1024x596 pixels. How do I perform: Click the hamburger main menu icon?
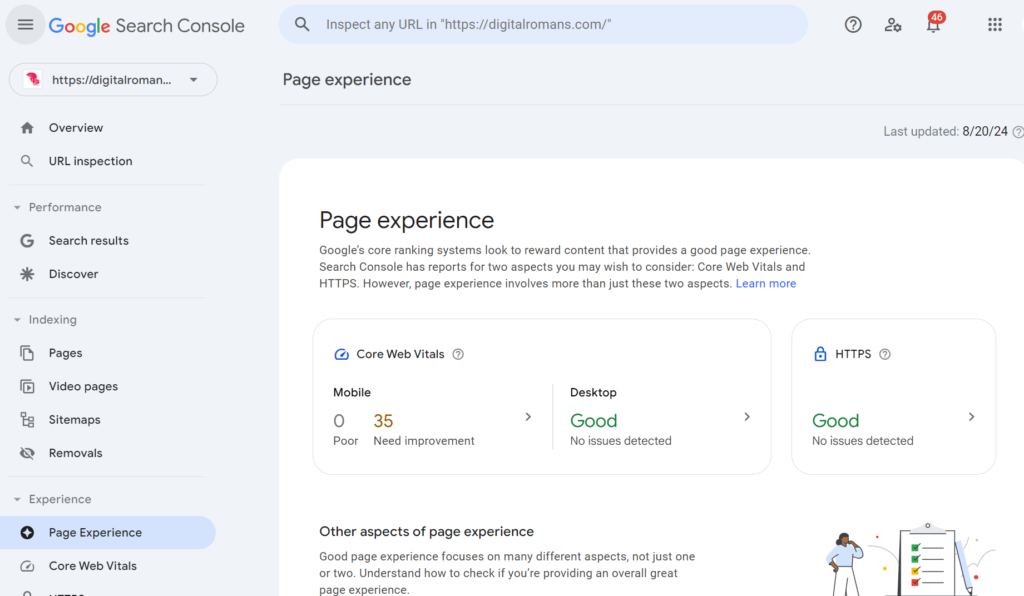point(25,25)
